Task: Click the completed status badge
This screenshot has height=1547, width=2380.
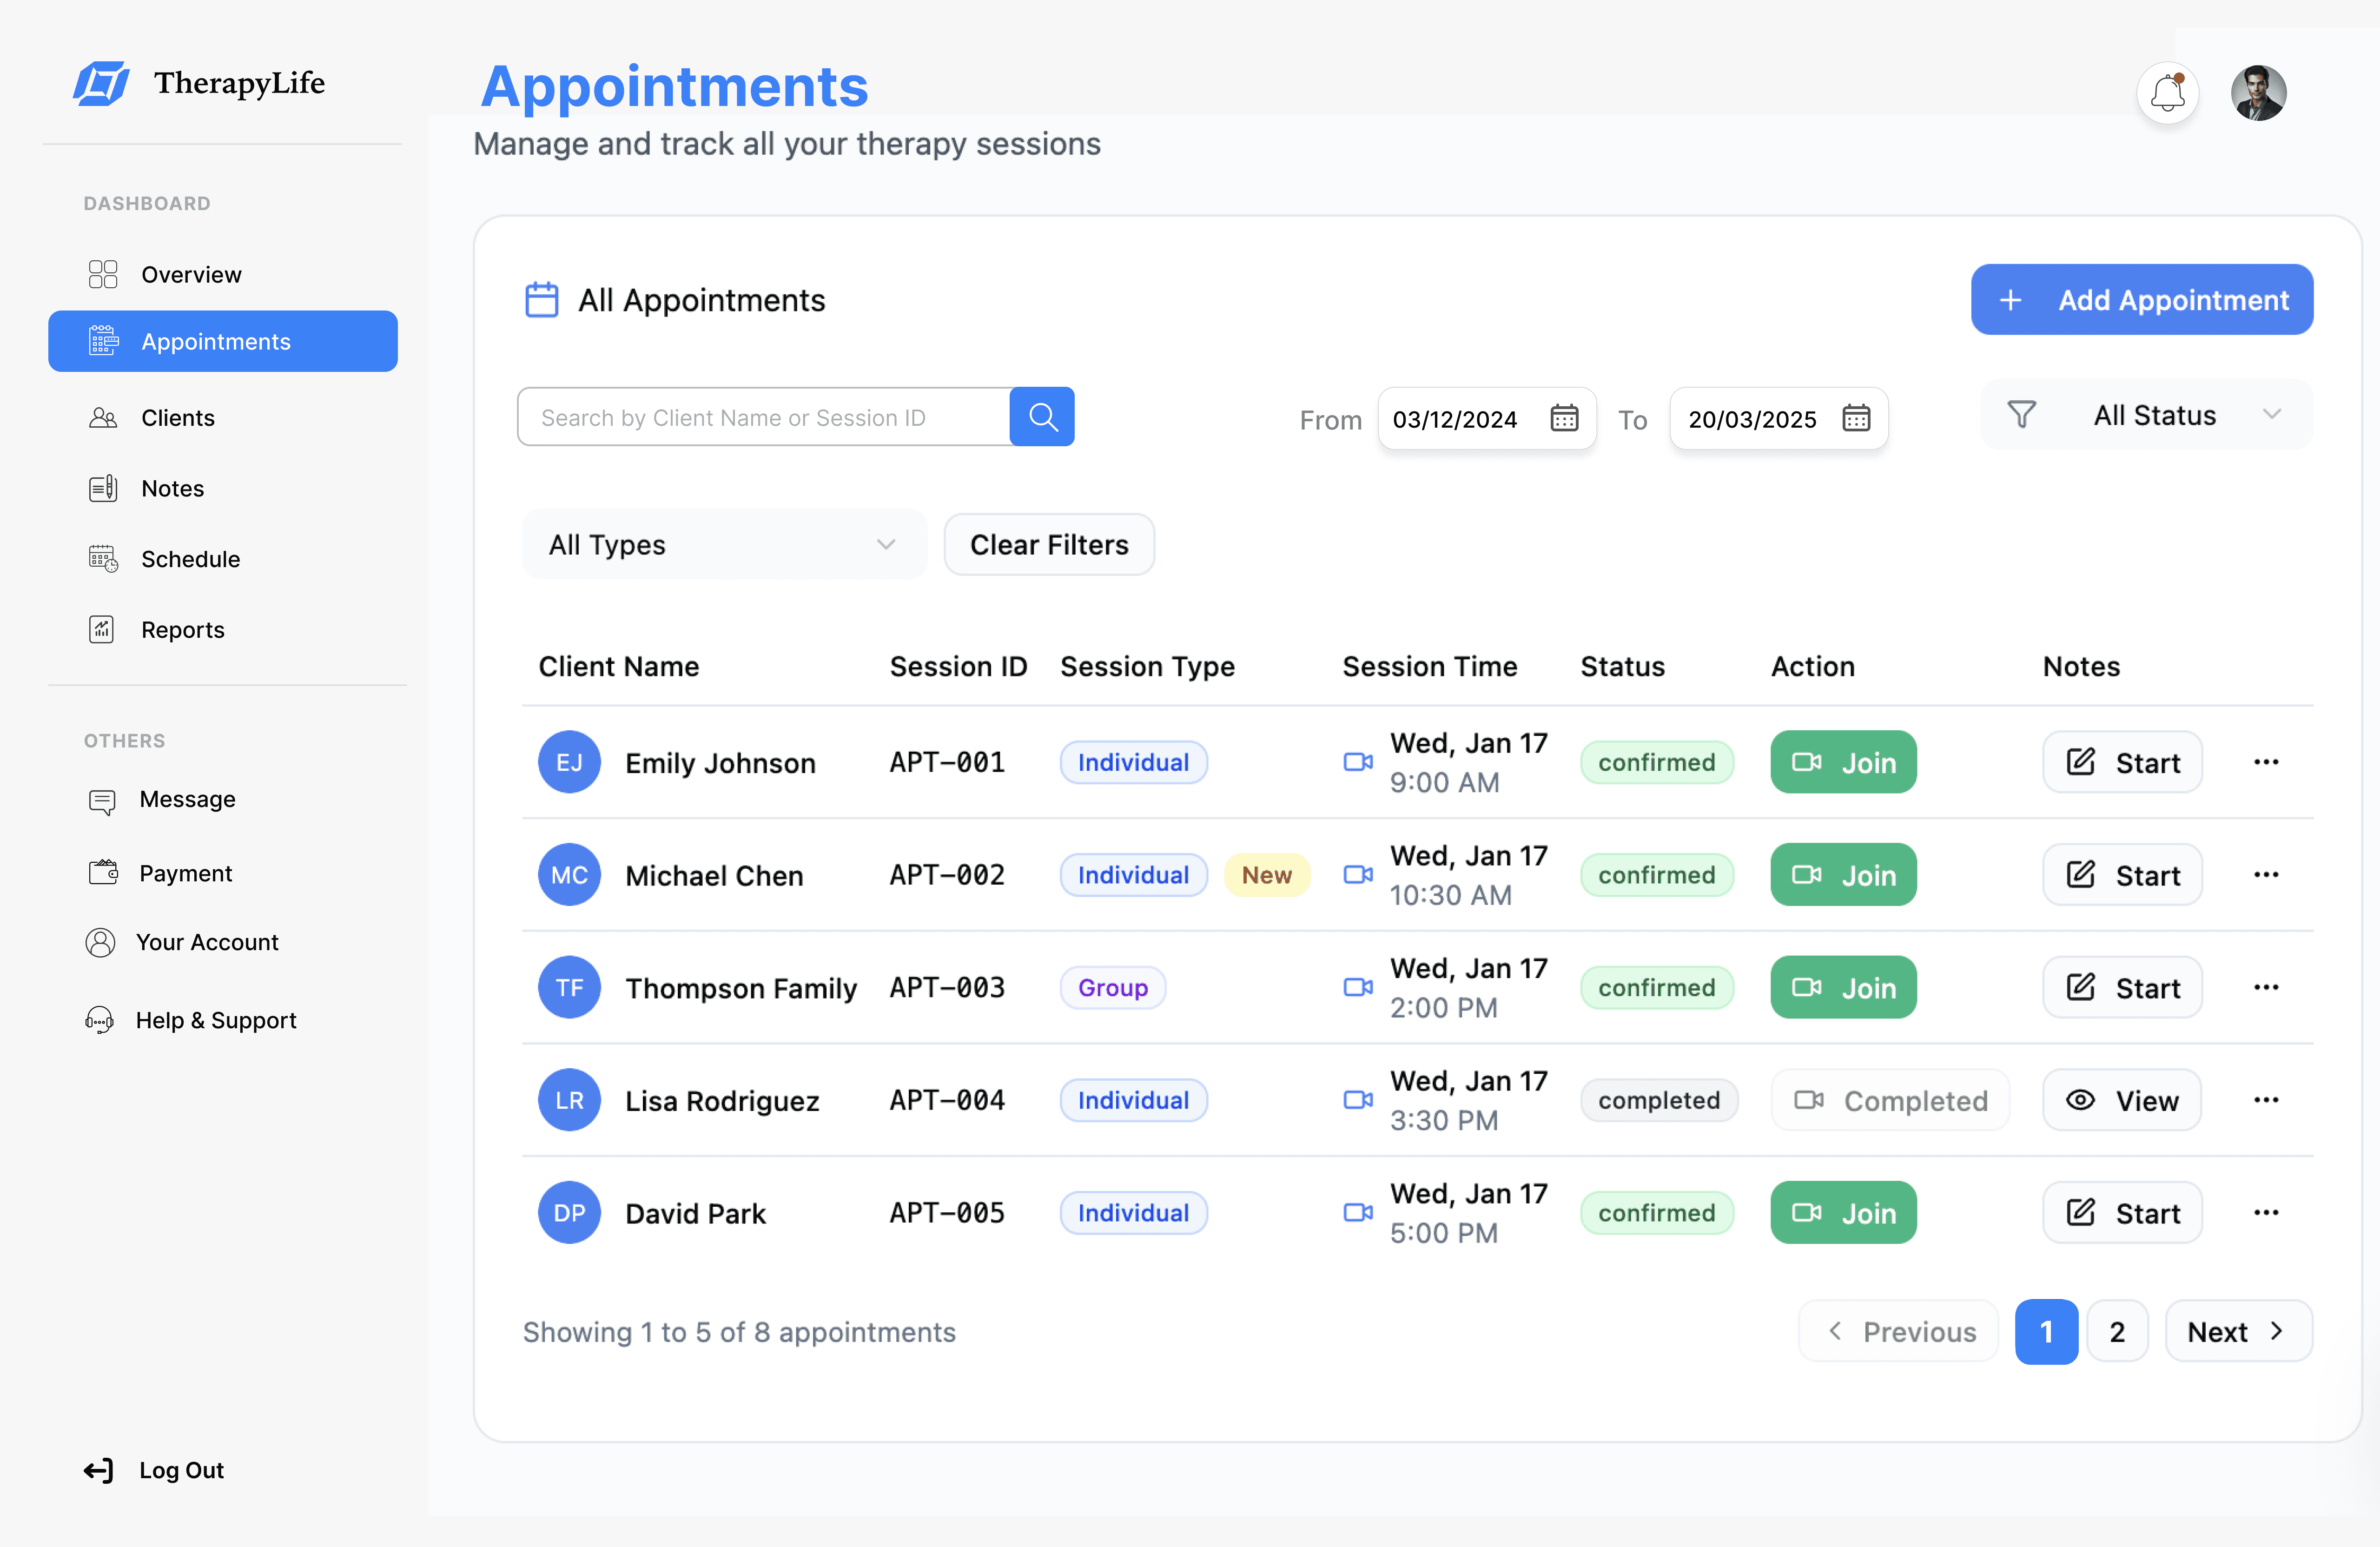Action: (1658, 1099)
